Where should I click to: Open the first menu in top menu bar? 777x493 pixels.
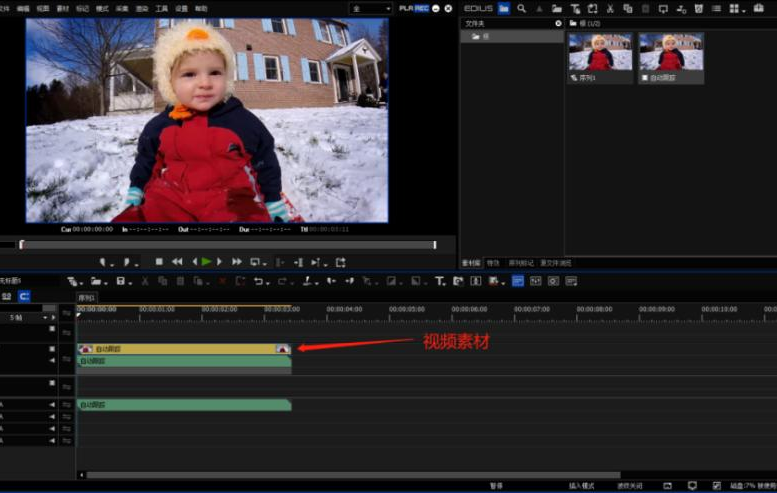coord(4,8)
